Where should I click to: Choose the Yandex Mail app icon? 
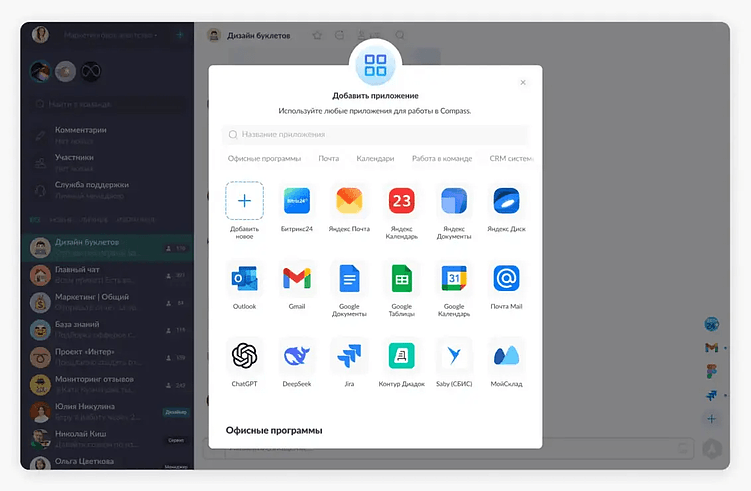[x=349, y=201]
